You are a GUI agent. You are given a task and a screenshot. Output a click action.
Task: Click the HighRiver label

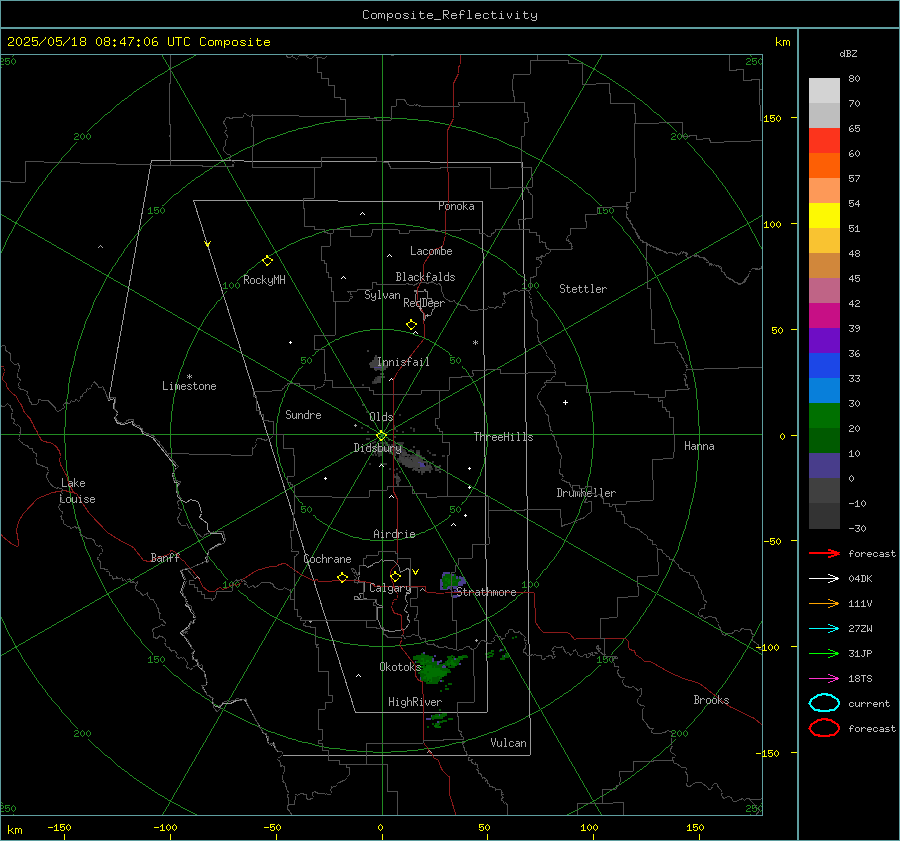click(x=415, y=702)
